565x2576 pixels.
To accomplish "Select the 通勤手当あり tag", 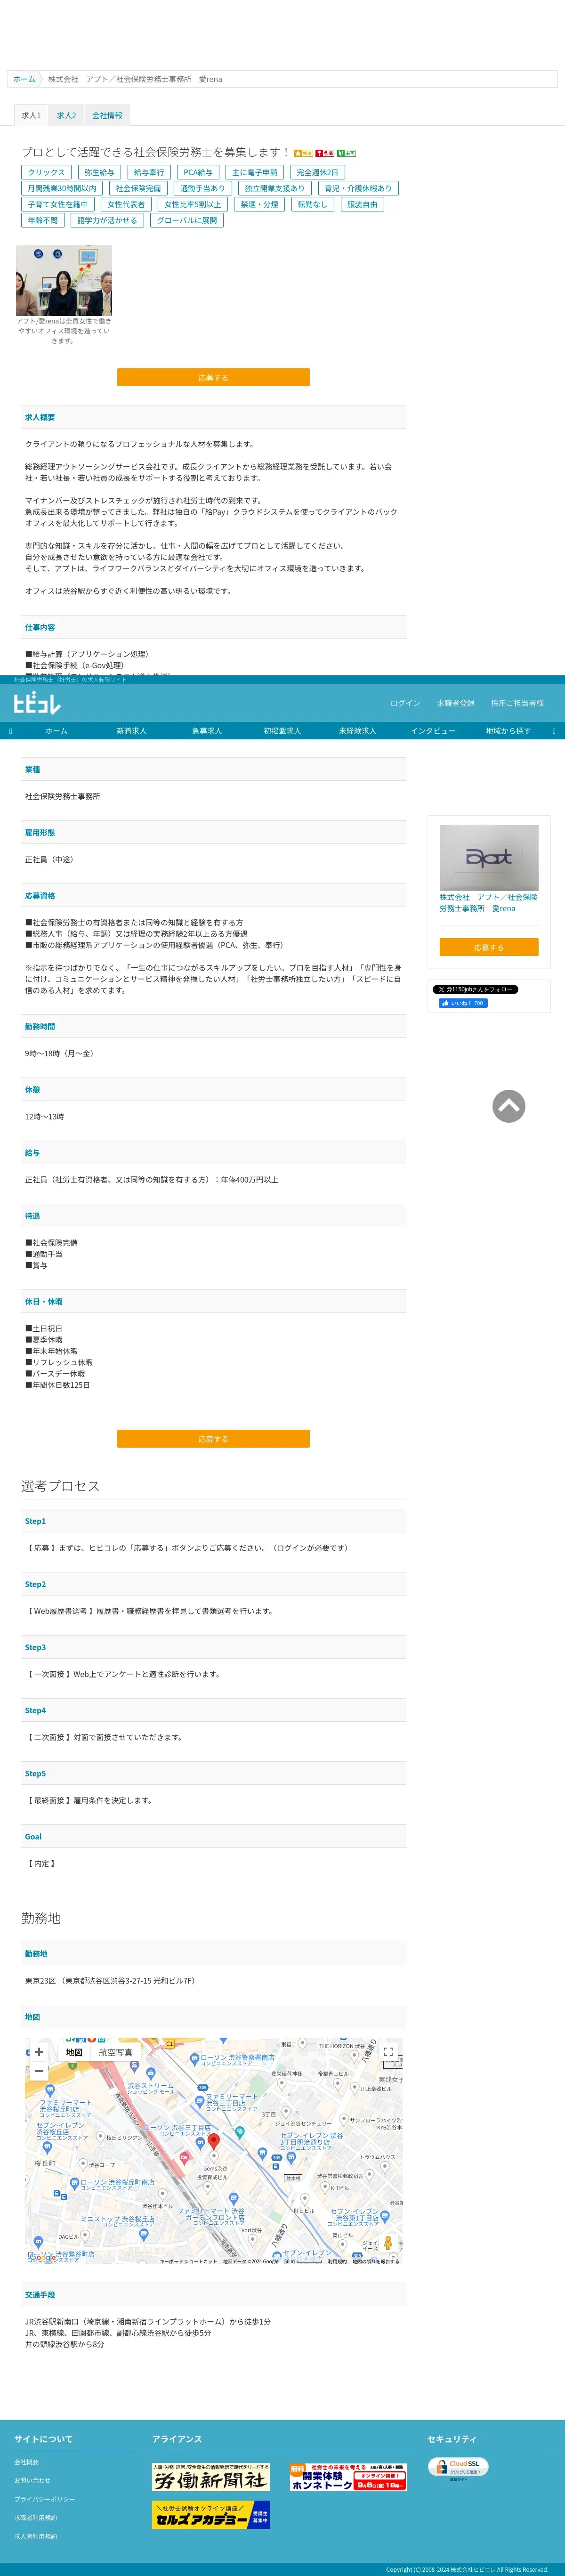I will pyautogui.click(x=203, y=188).
